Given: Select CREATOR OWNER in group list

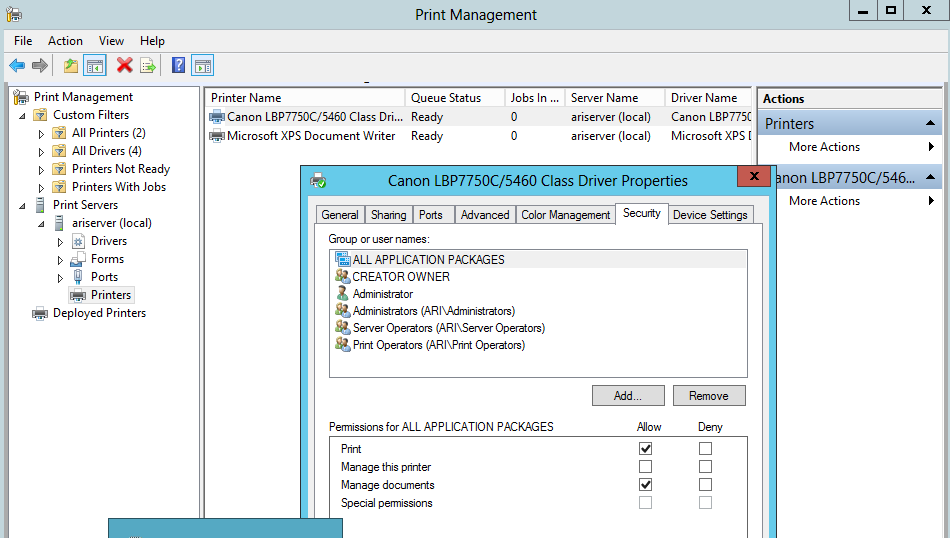Looking at the screenshot, I should coord(401,276).
